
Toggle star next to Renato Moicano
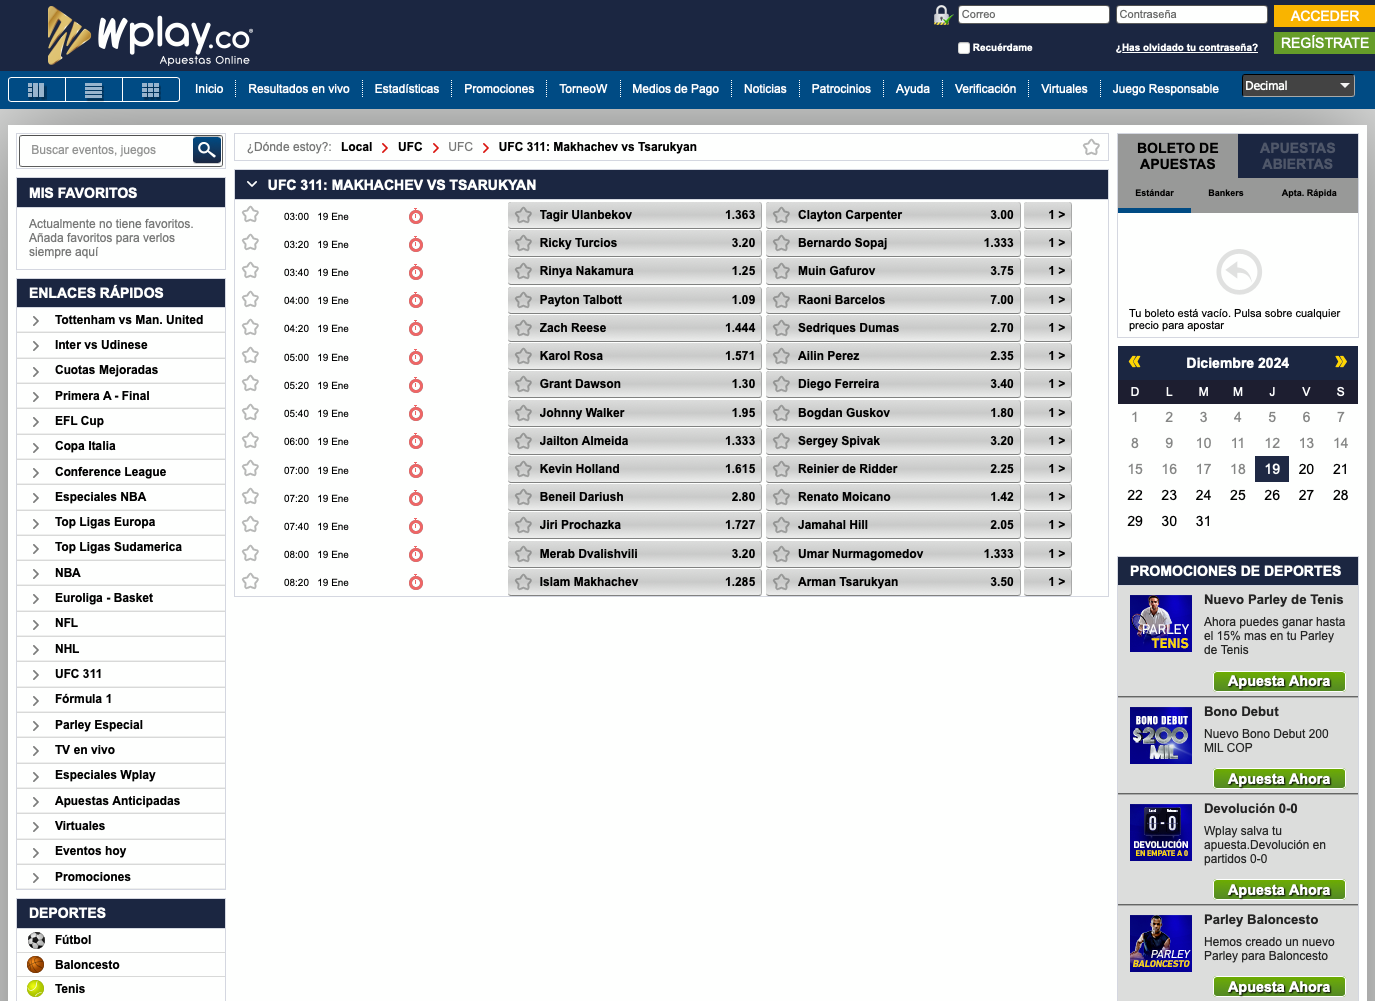[x=782, y=497]
